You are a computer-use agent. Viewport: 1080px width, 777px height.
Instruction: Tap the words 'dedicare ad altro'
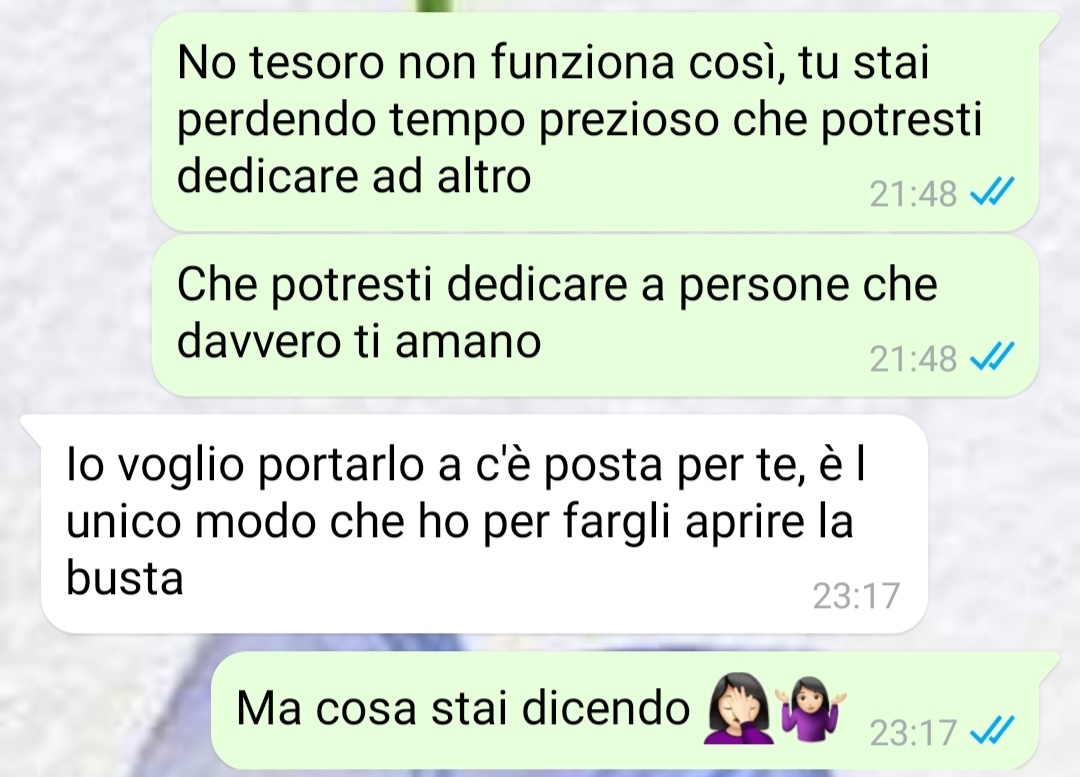tap(354, 176)
